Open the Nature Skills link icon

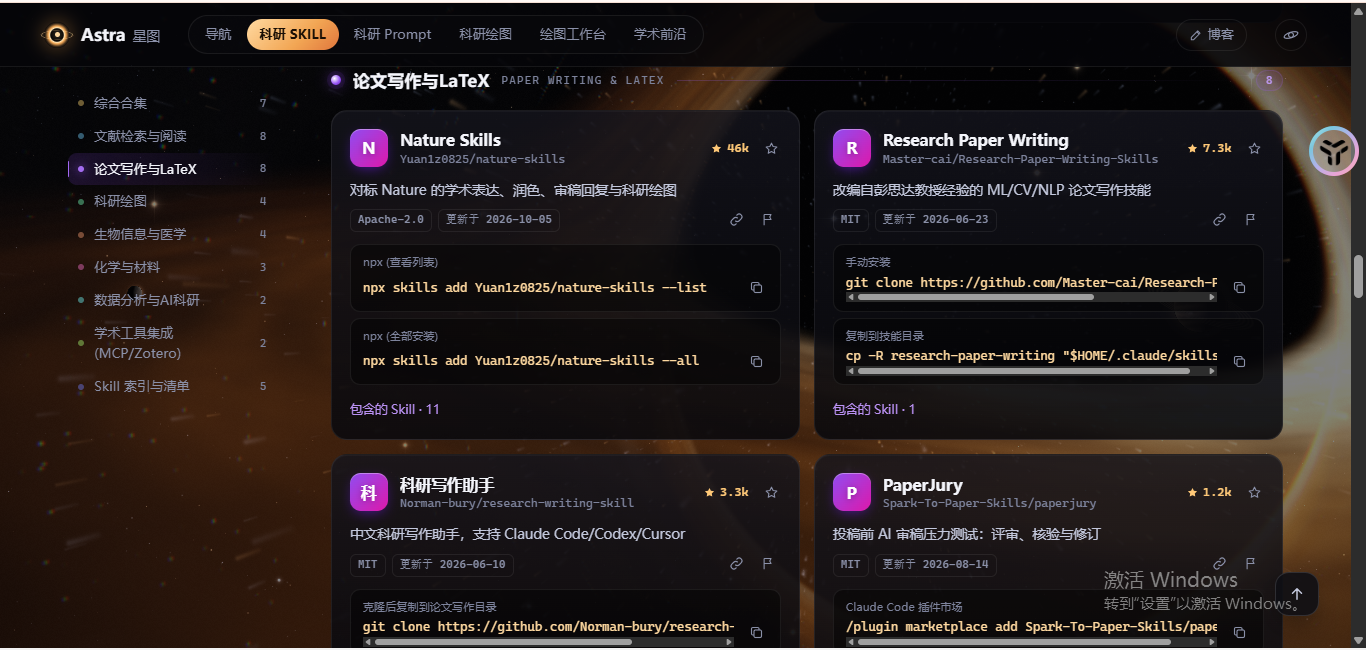pos(737,219)
